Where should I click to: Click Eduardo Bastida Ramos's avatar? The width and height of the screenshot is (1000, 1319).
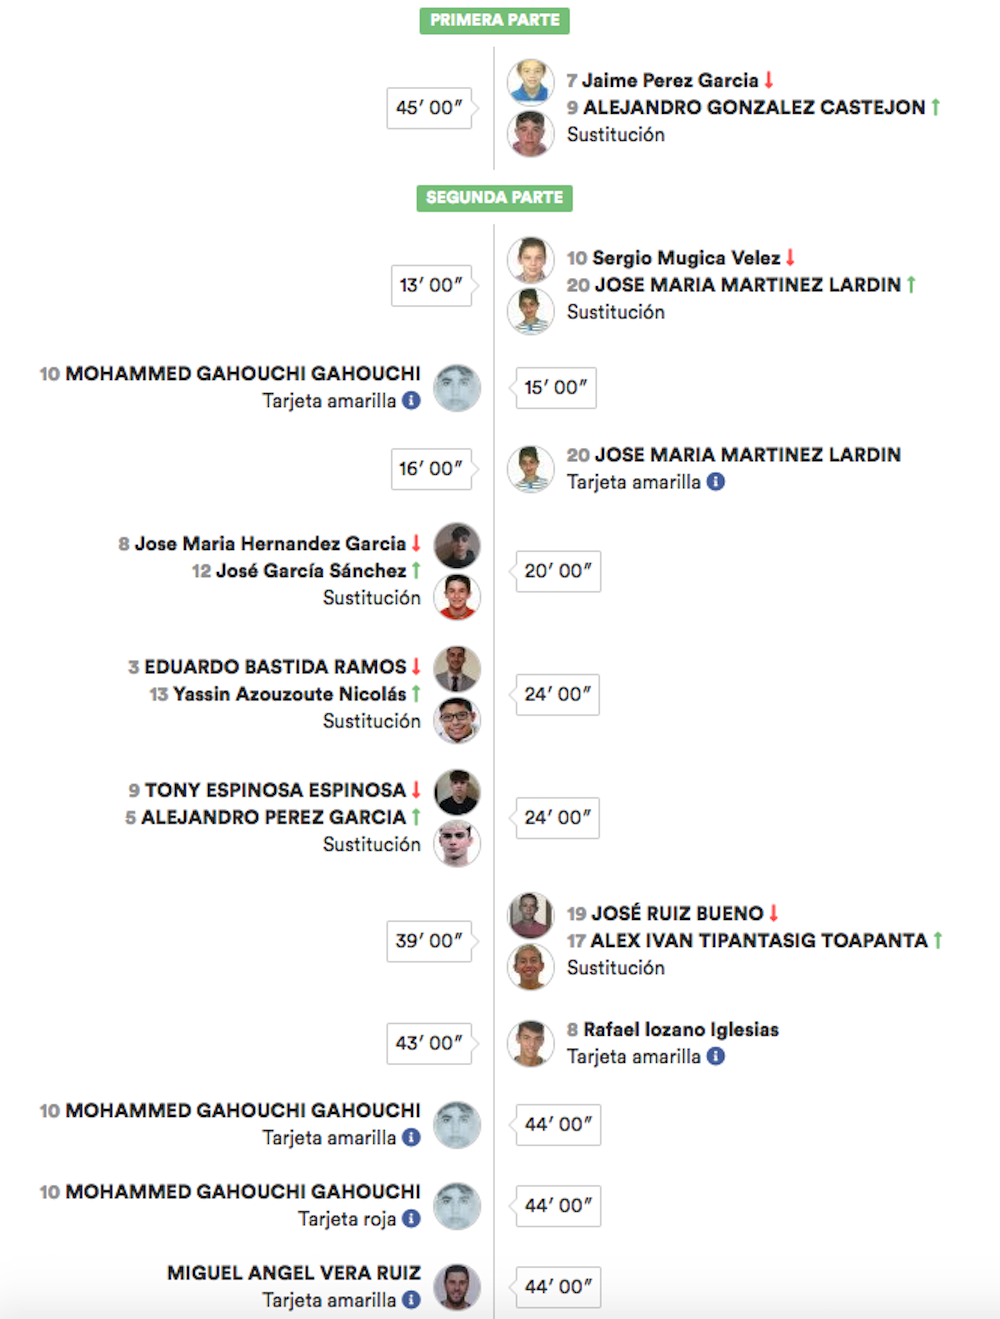point(457,669)
